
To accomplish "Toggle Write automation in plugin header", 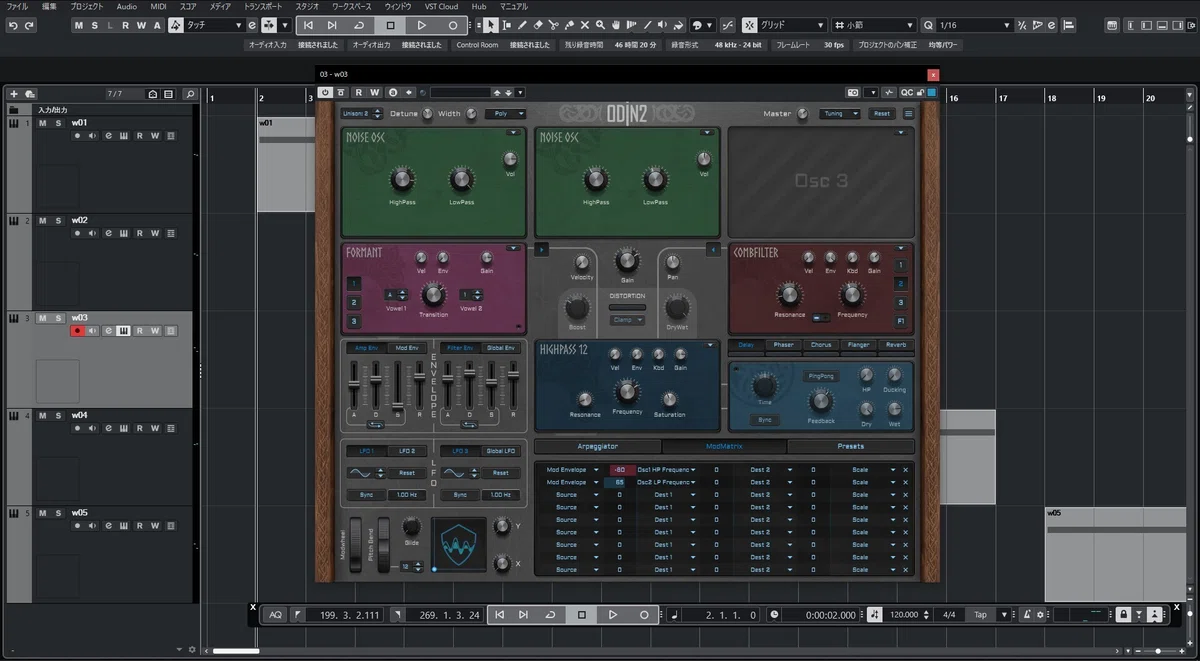I will click(x=374, y=92).
